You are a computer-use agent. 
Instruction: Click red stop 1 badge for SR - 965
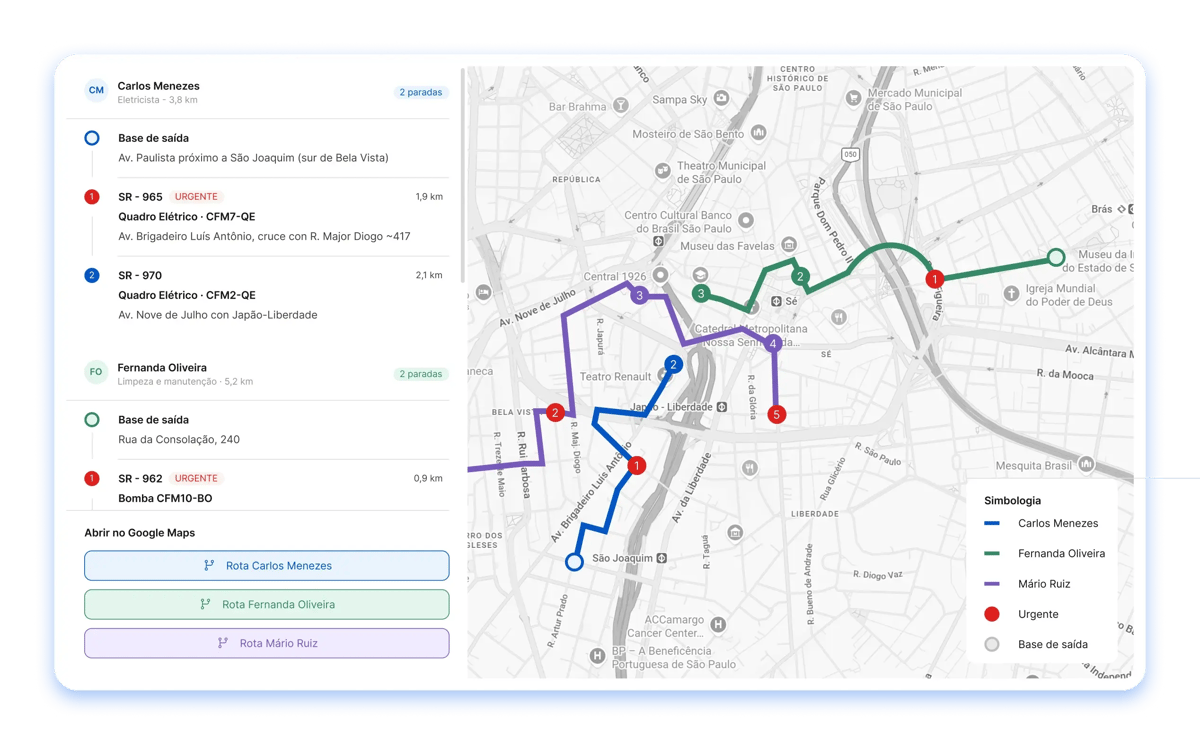click(x=92, y=197)
